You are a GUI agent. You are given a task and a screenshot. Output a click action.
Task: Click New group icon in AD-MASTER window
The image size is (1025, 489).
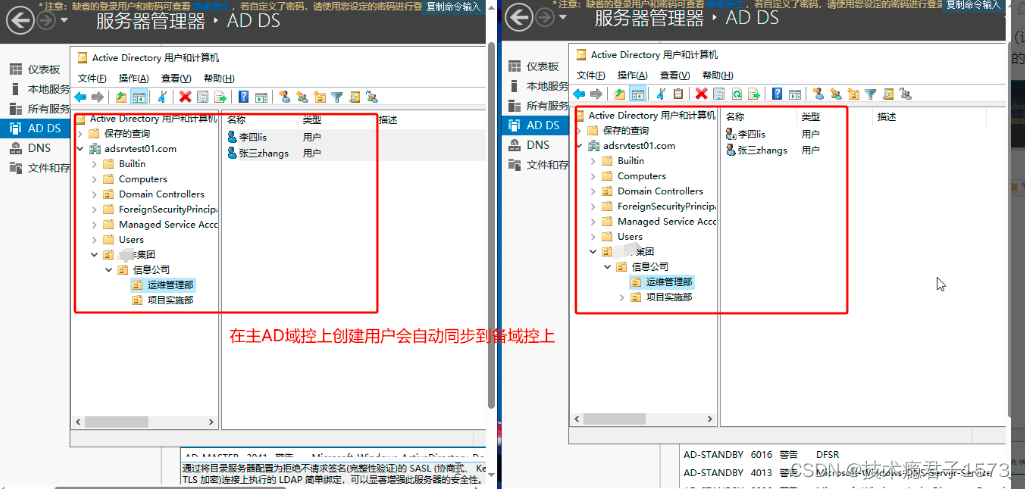(x=301, y=97)
